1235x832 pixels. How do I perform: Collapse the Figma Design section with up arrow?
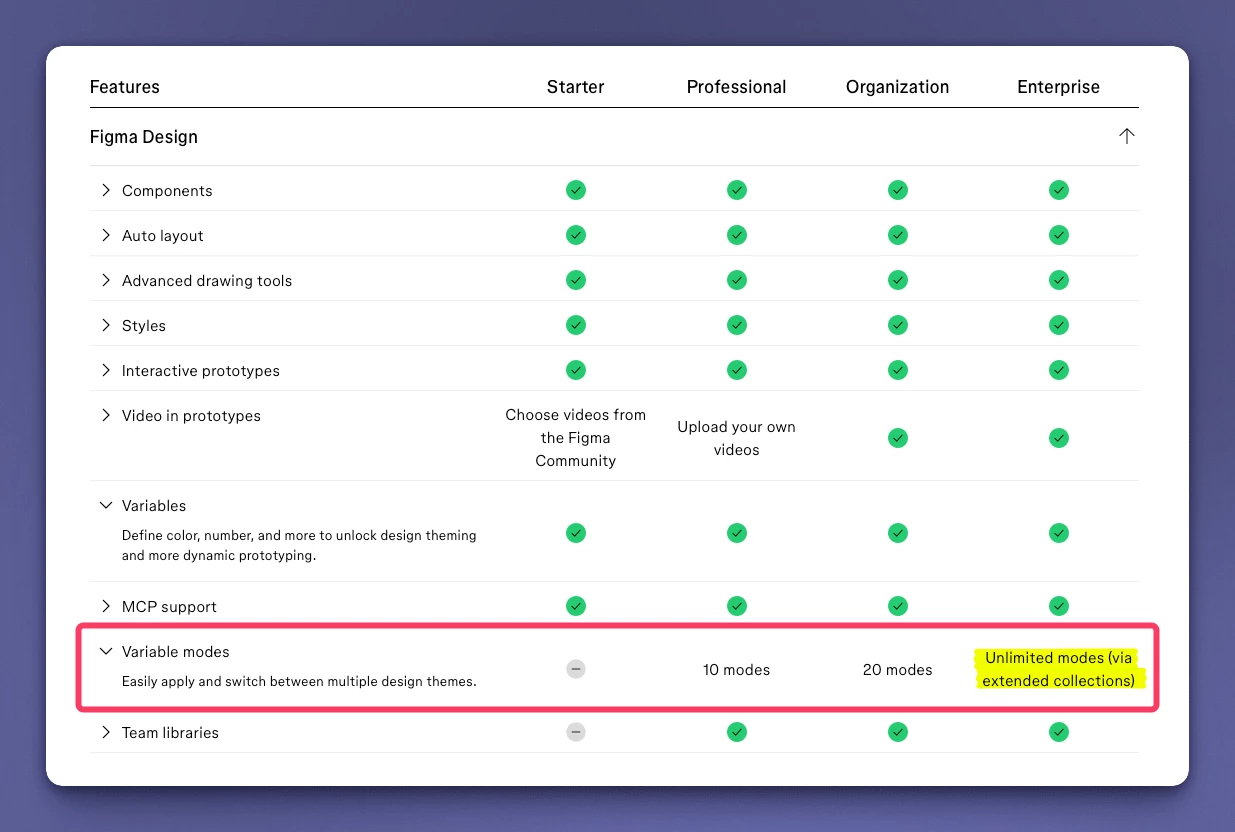[1127, 136]
